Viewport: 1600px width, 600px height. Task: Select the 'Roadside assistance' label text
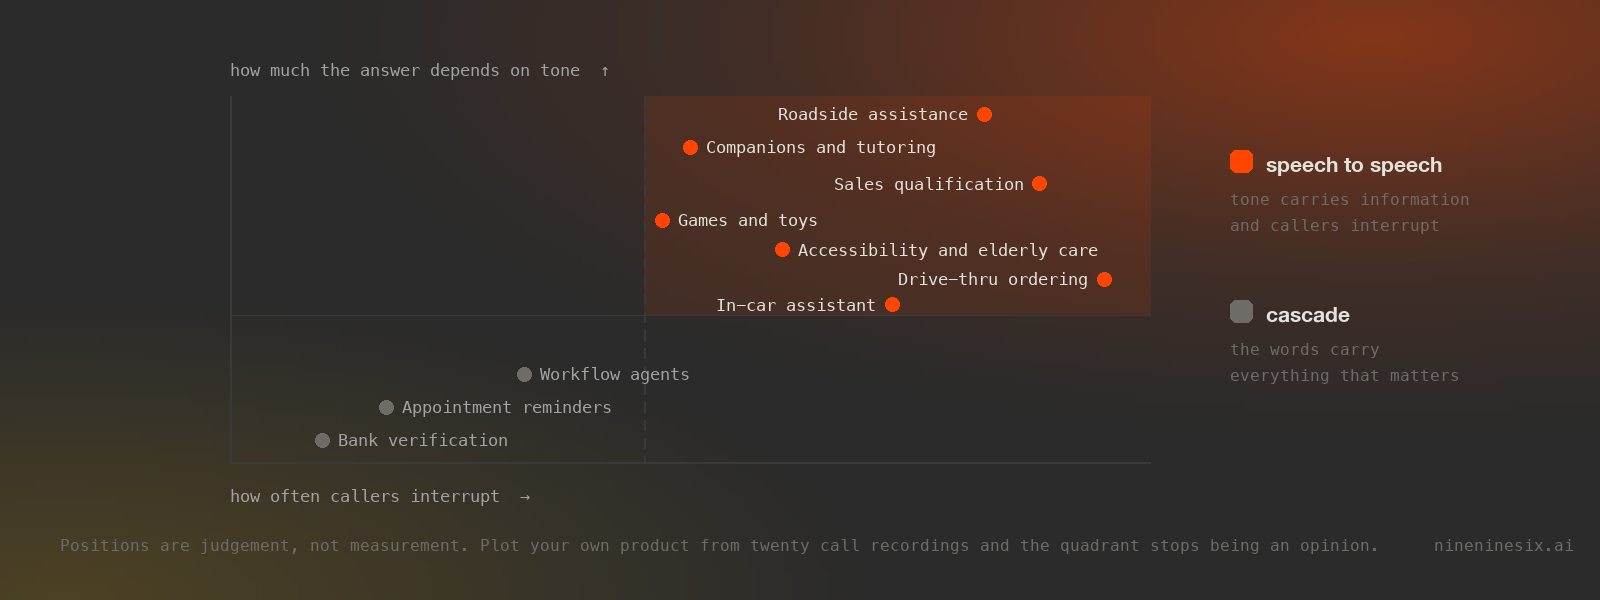point(873,114)
